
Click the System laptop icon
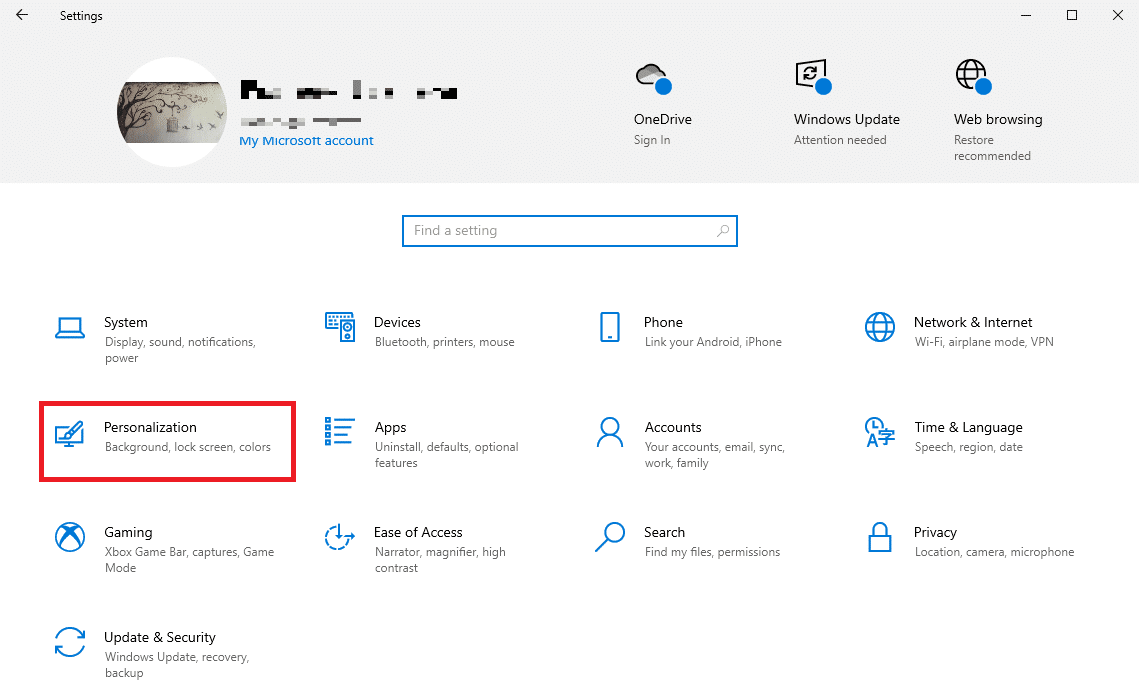point(70,328)
